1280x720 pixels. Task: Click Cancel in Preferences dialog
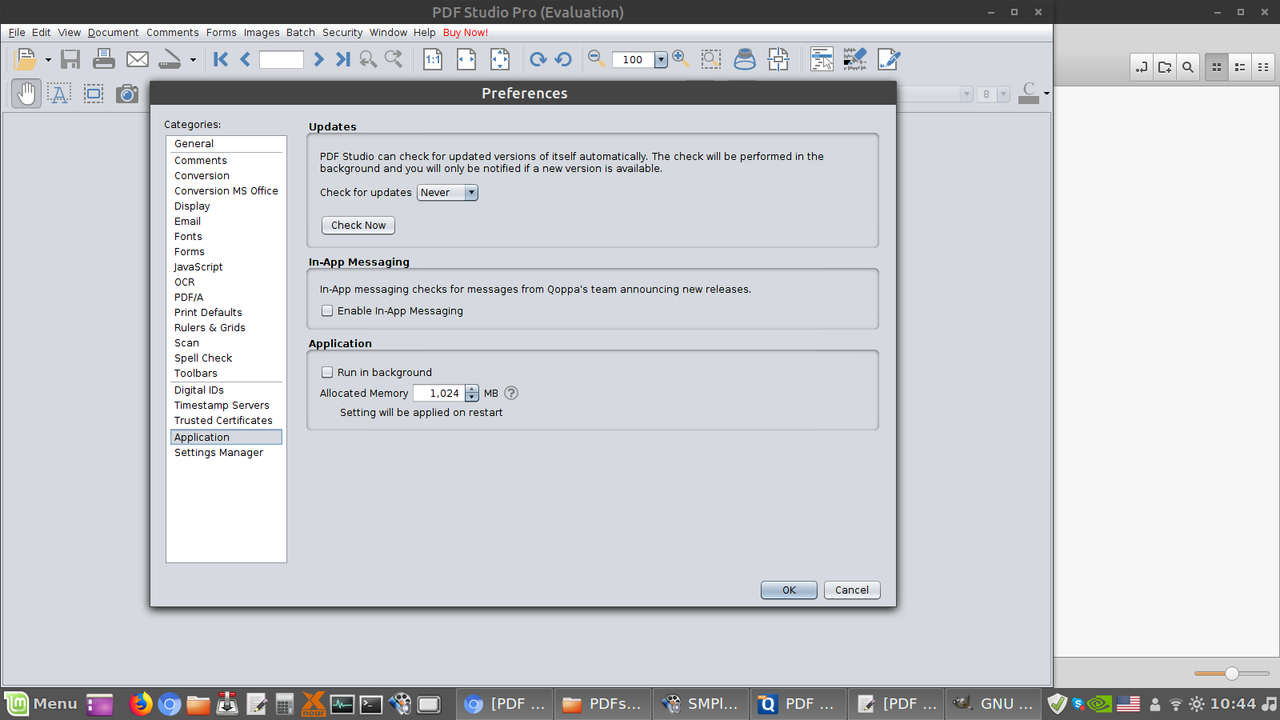[852, 590]
